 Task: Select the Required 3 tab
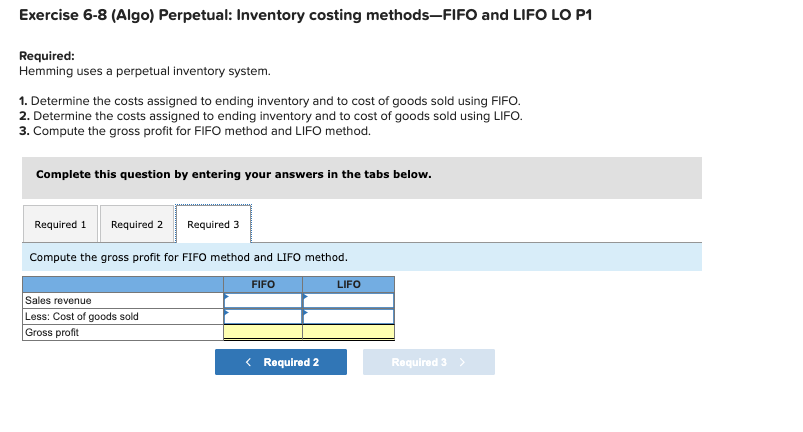coord(213,224)
